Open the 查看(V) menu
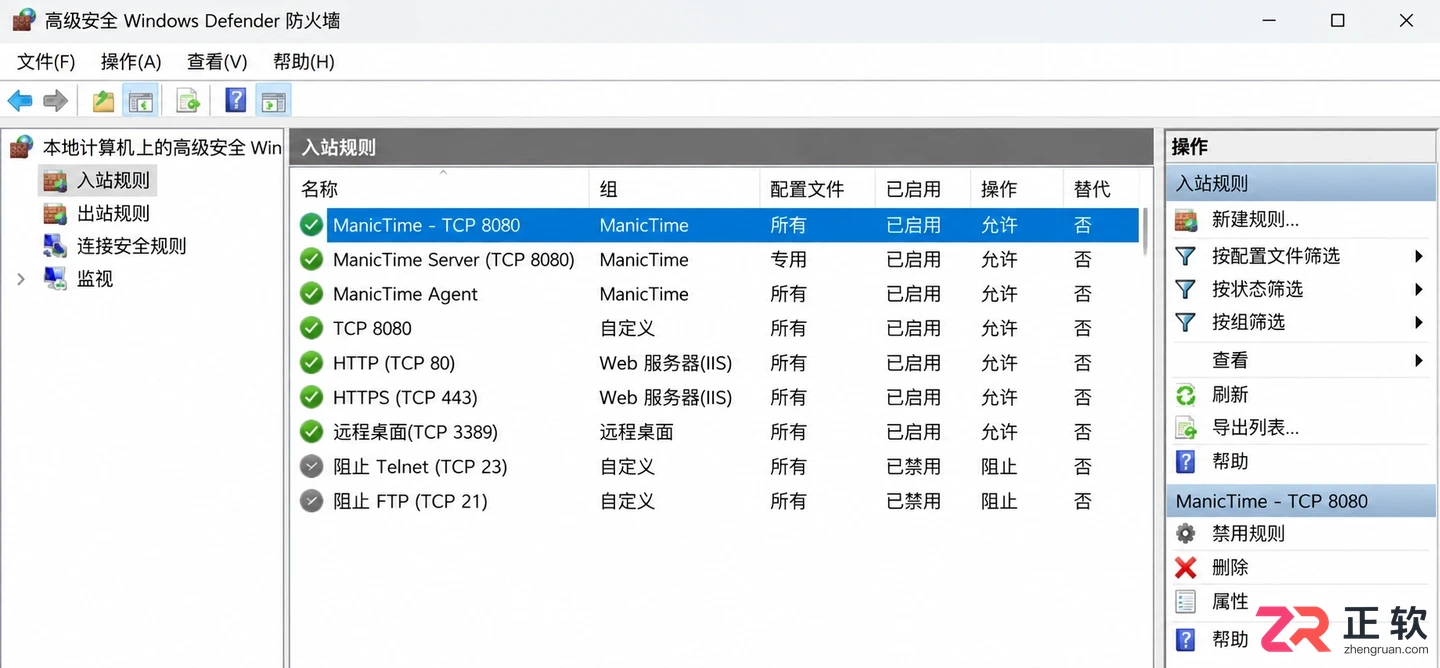This screenshot has width=1440, height=668. (217, 62)
